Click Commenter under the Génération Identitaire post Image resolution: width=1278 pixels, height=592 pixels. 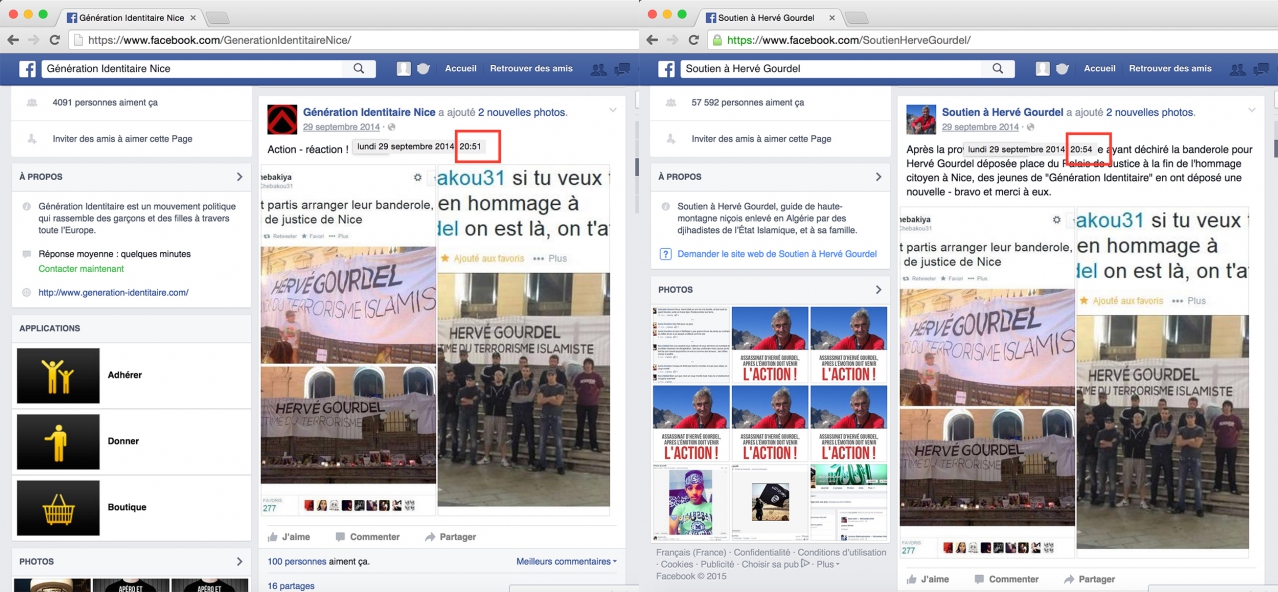367,537
